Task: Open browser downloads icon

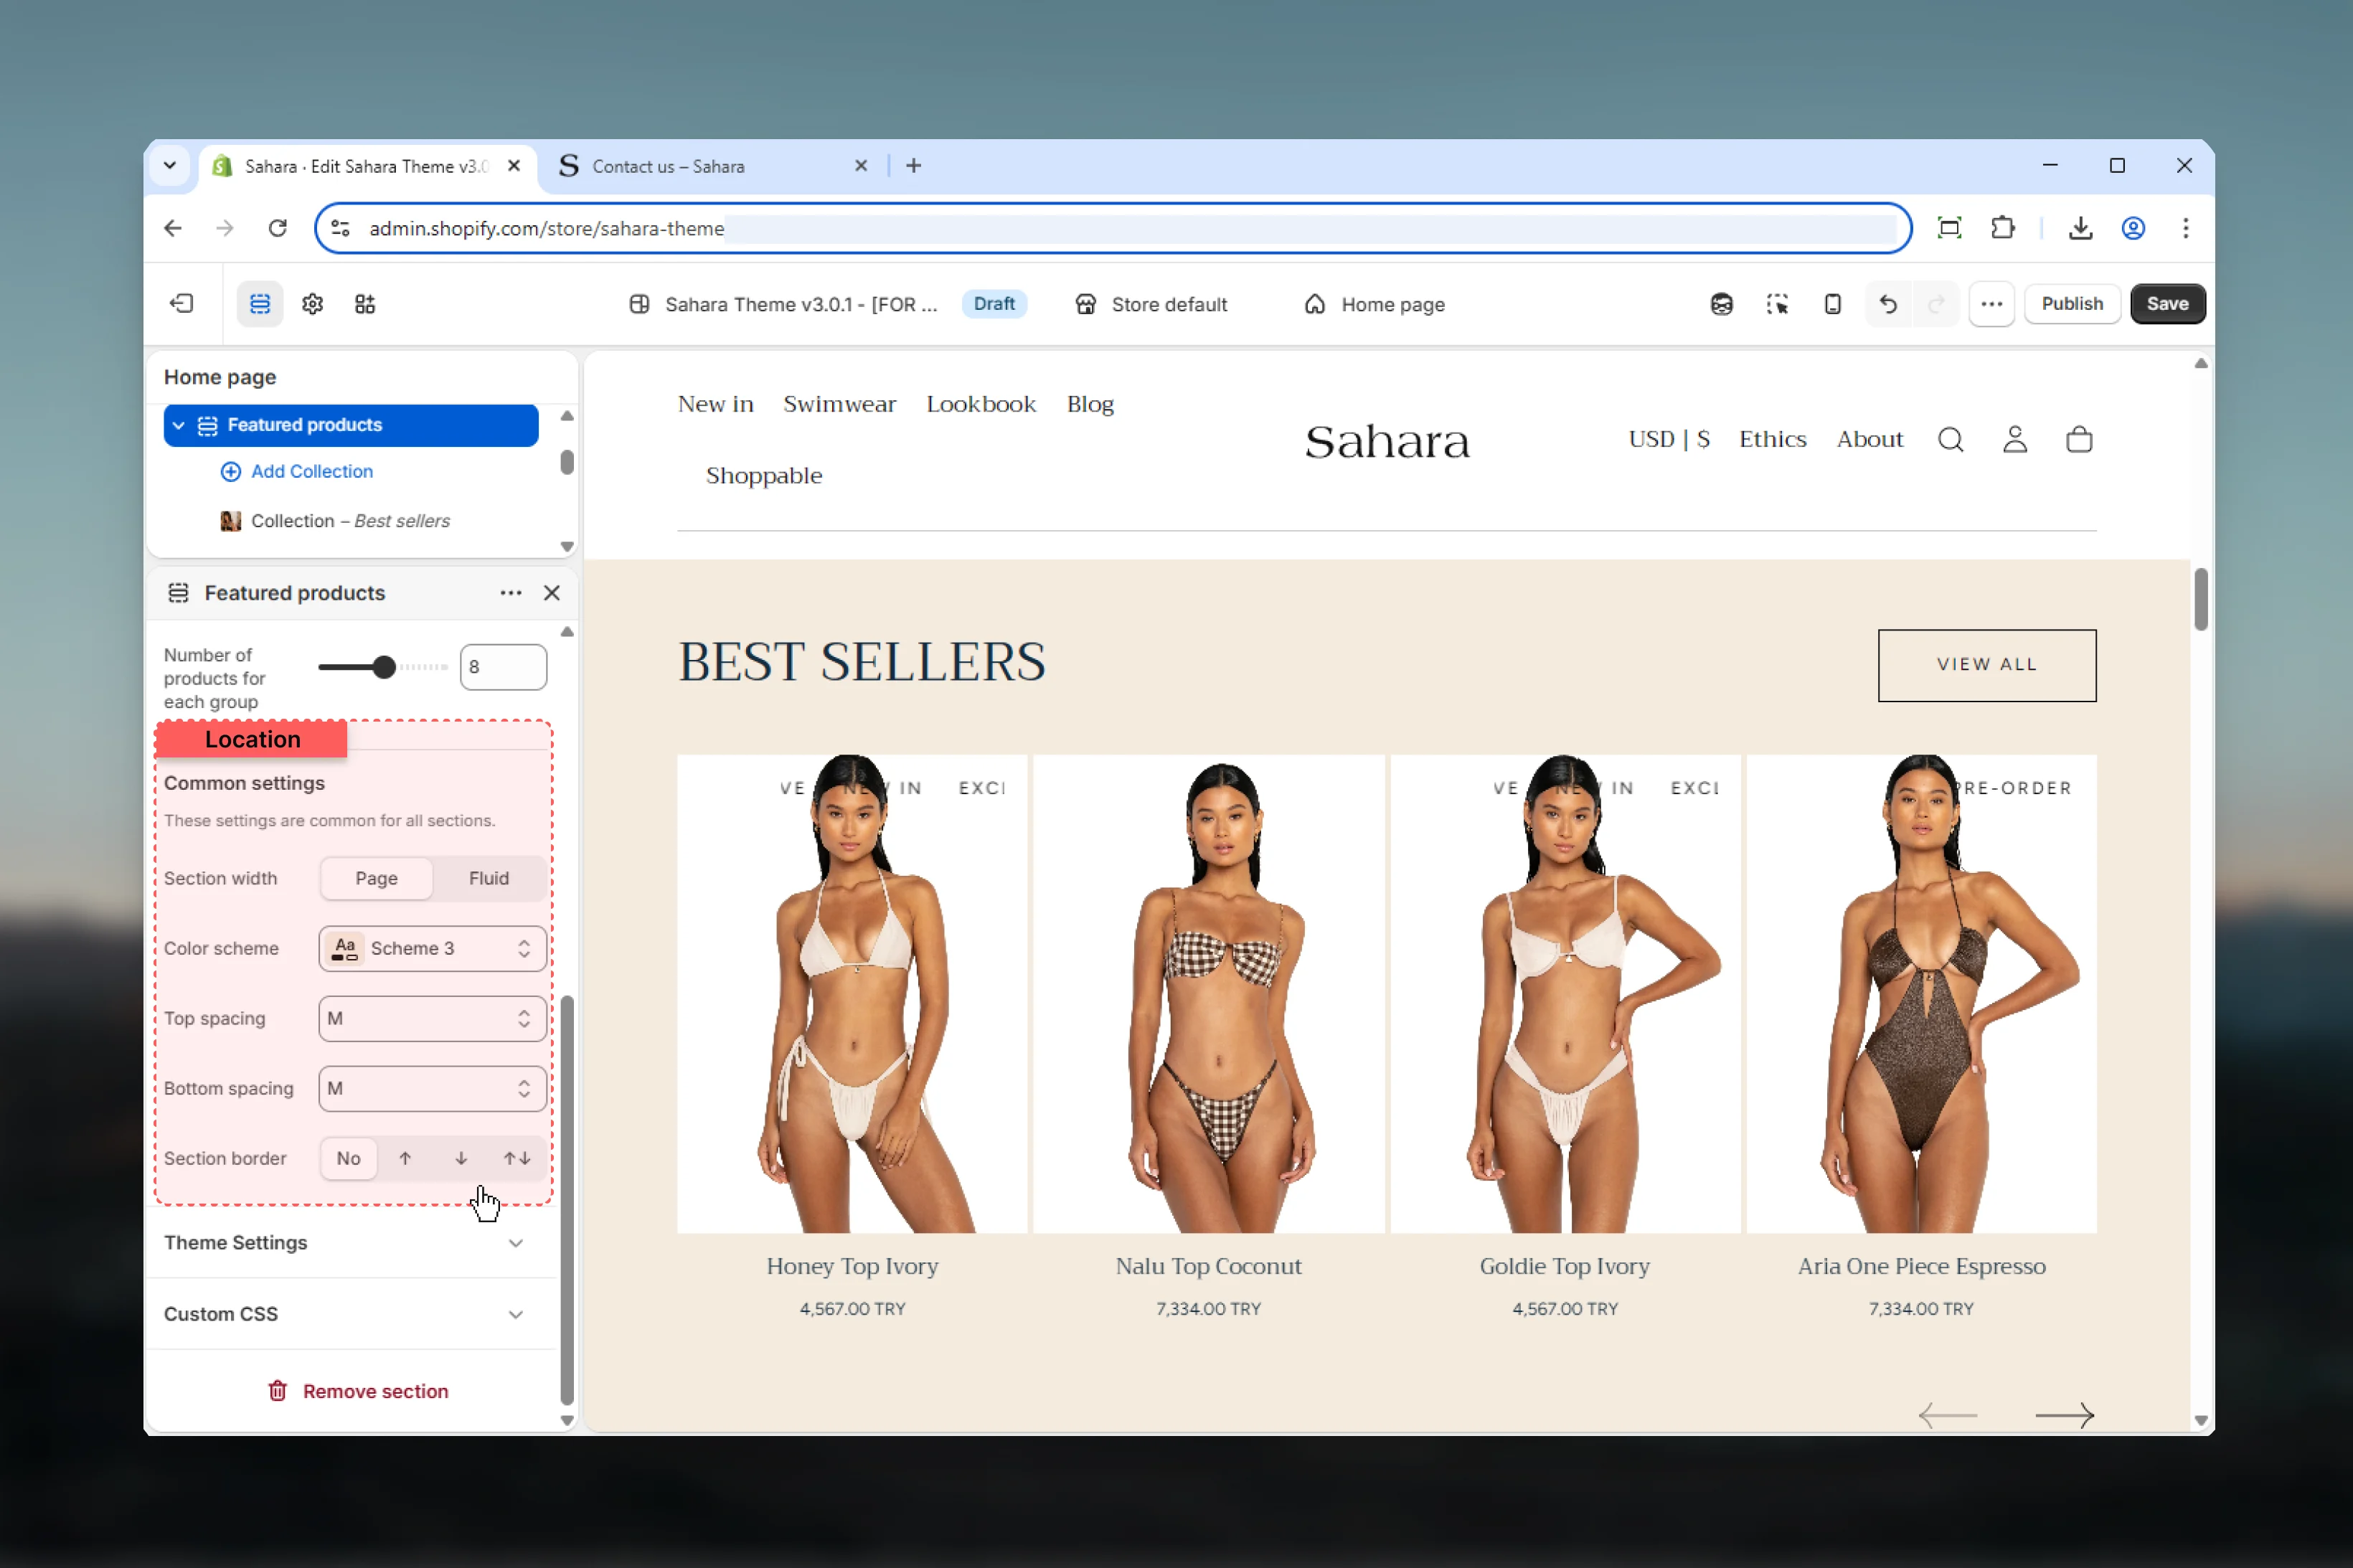Action: [x=2080, y=228]
